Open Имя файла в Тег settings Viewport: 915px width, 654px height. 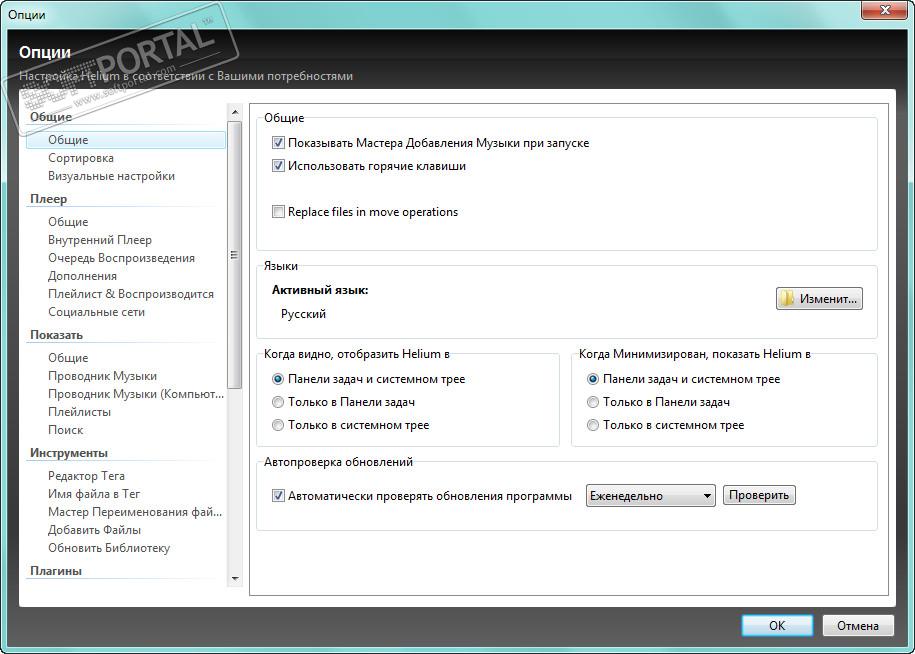coord(94,494)
